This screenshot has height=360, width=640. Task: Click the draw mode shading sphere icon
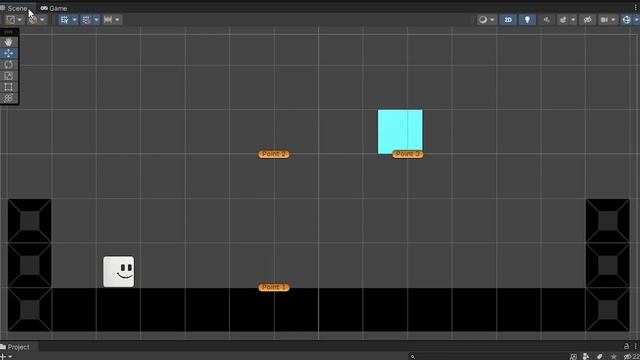tap(483, 20)
